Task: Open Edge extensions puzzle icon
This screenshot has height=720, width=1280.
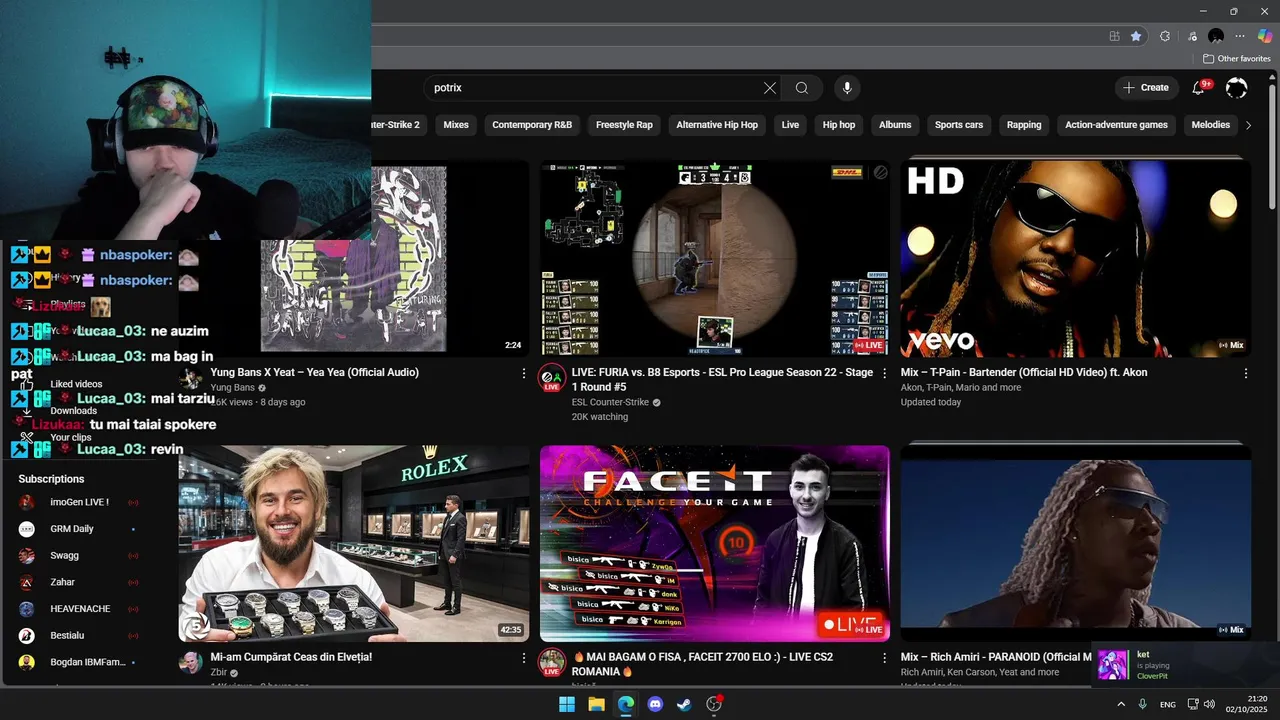Action: click(1165, 36)
